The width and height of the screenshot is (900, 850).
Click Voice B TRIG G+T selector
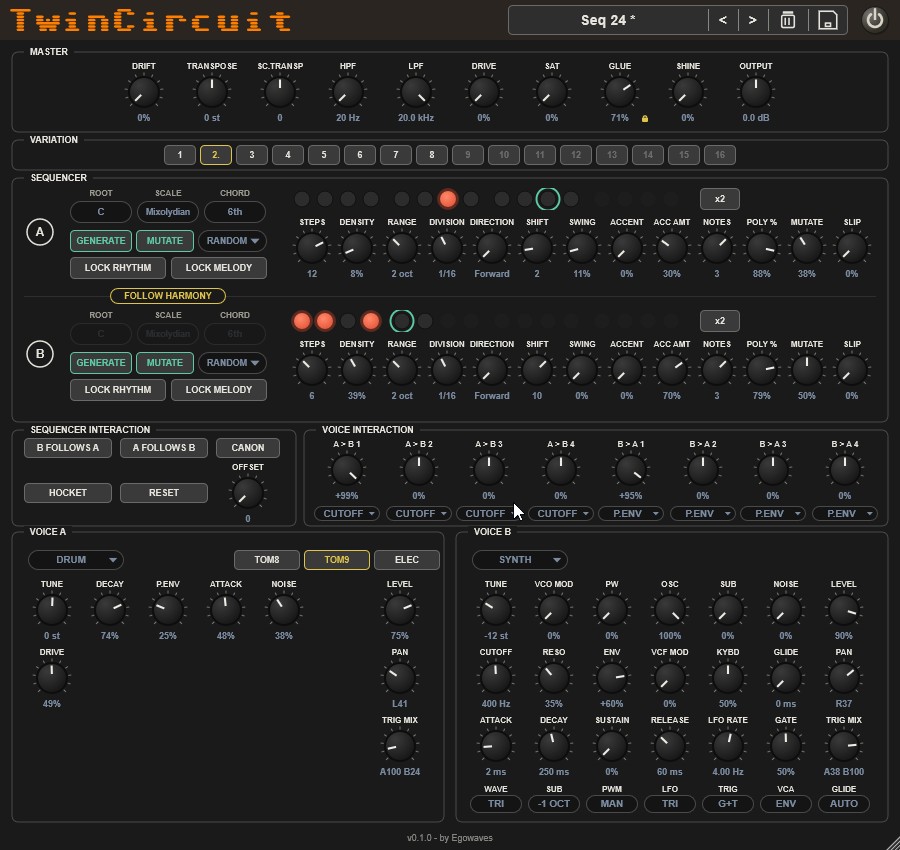tap(728, 804)
